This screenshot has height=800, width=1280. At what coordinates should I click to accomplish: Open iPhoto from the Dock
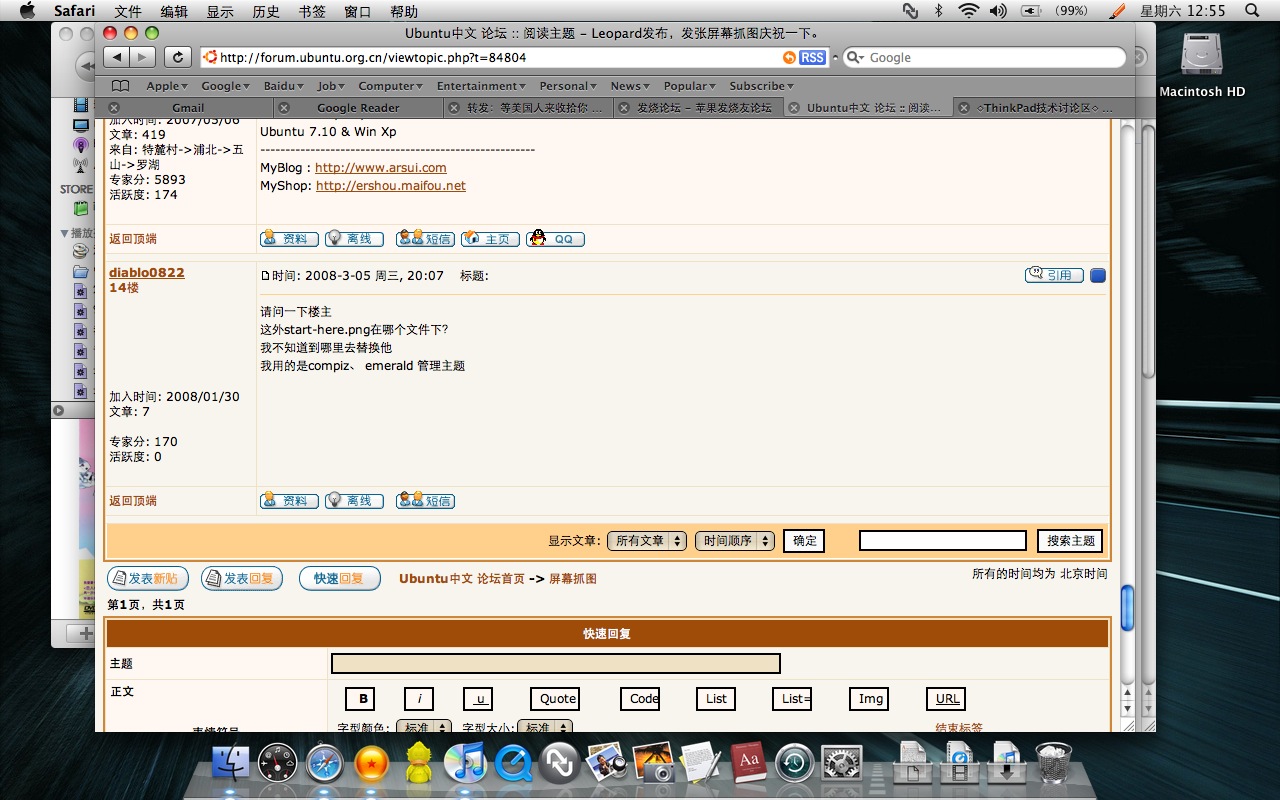pyautogui.click(x=654, y=764)
